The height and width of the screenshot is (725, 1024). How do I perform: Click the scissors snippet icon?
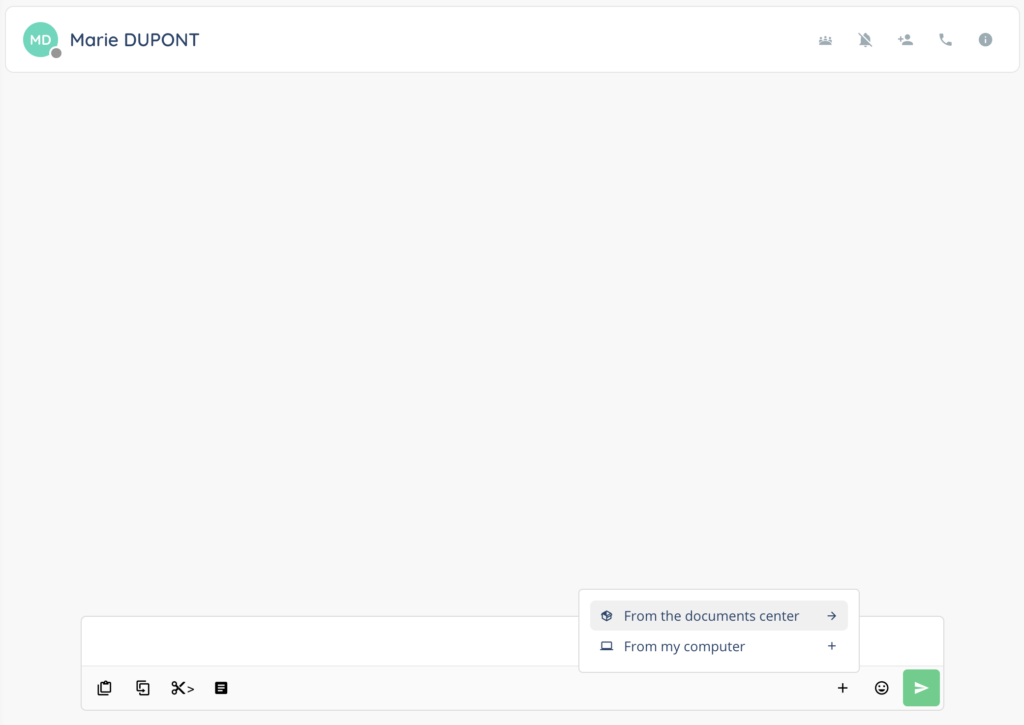[x=182, y=688]
